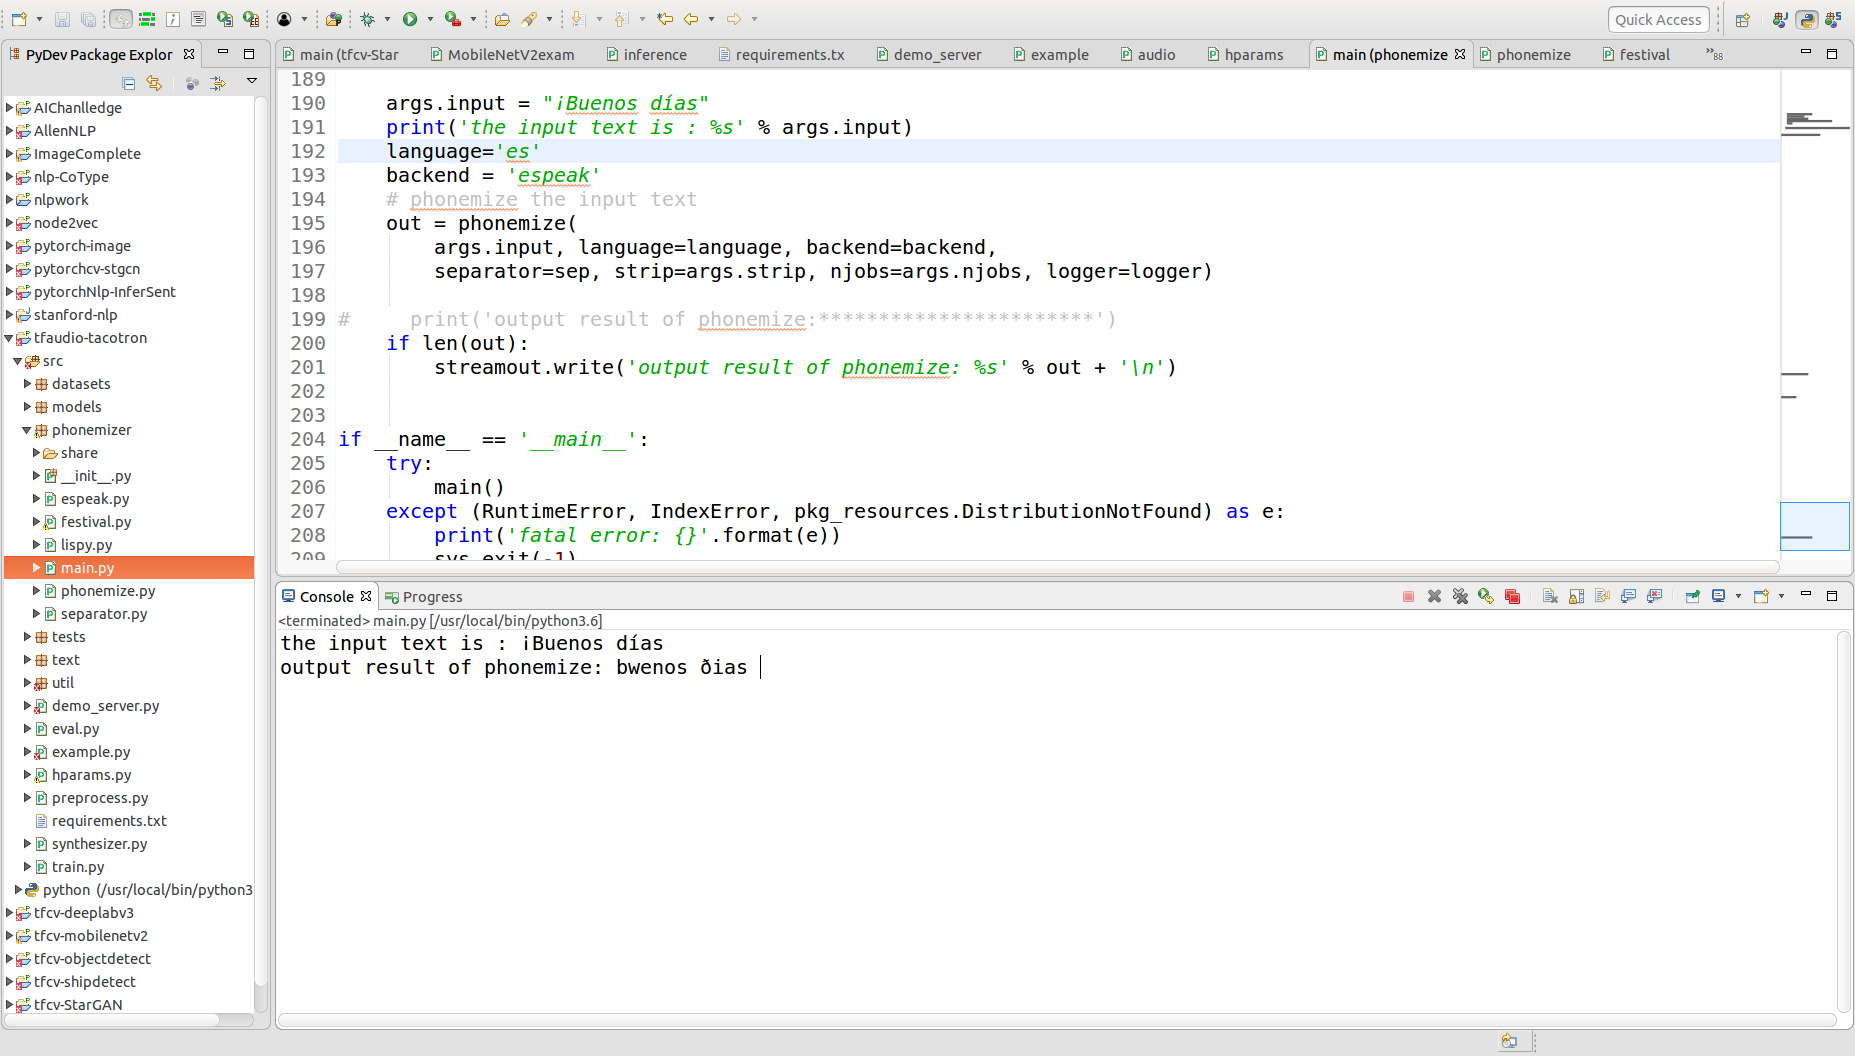The image size is (1855, 1056).
Task: Switch to the PyDev perspective icon
Action: click(x=1807, y=20)
